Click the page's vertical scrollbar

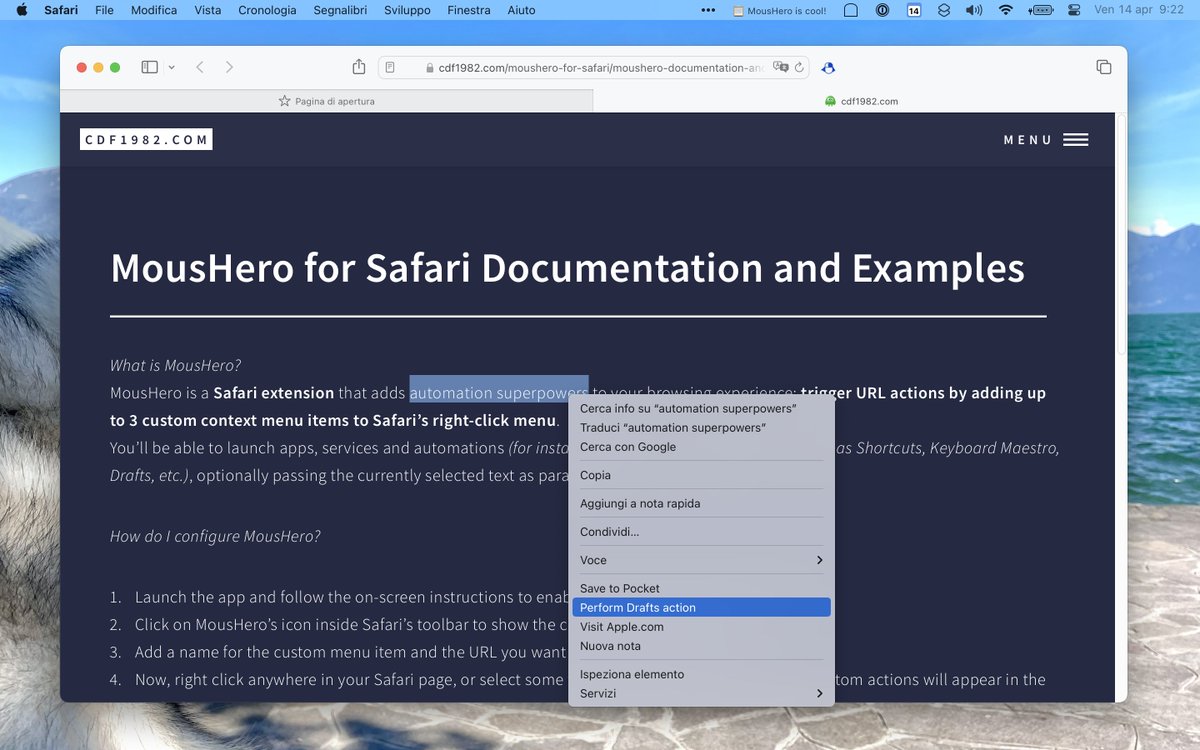1121,235
